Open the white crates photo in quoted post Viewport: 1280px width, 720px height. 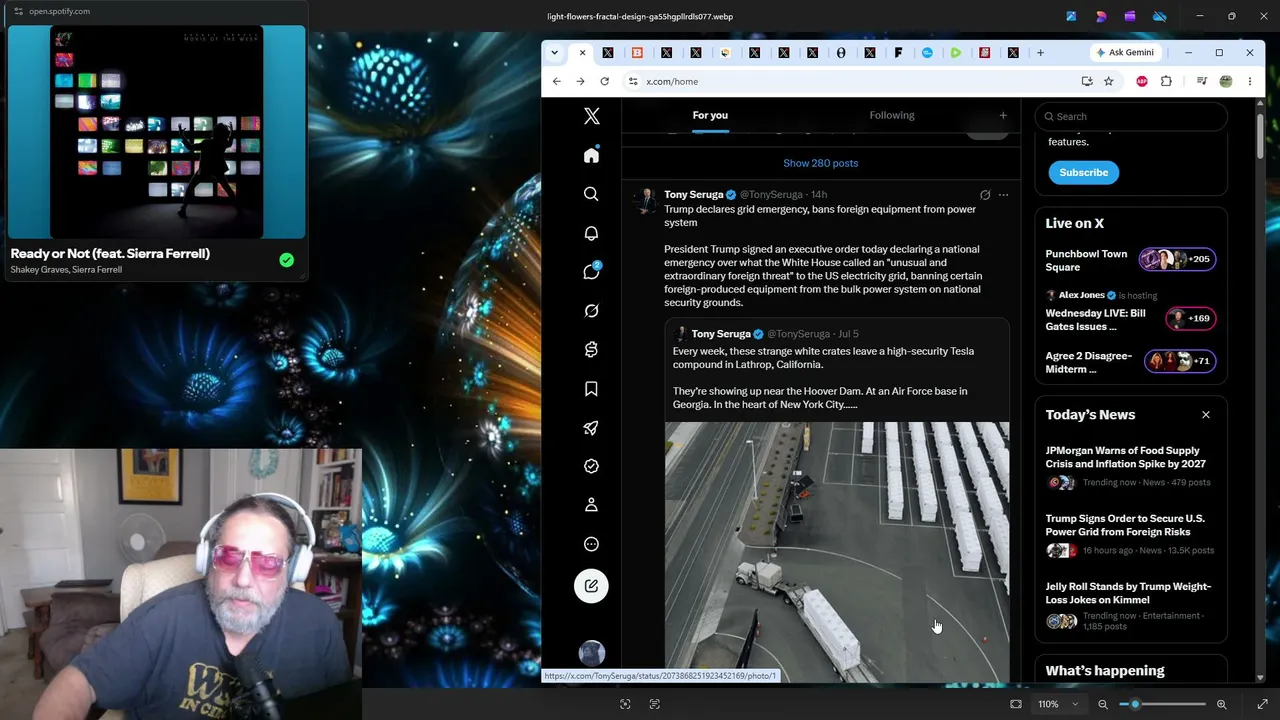(x=837, y=552)
